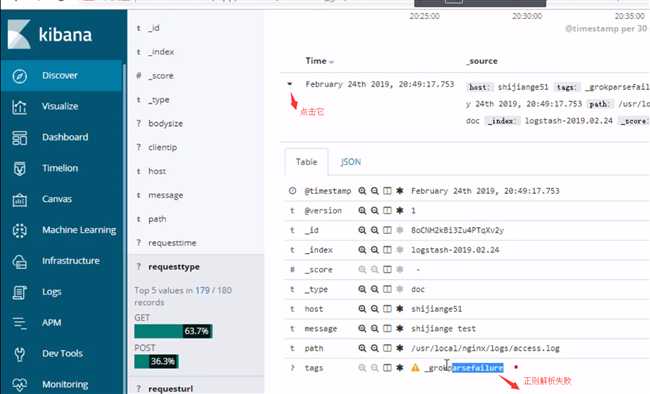This screenshot has width=650, height=394.
Task: Filter out value on _id row
Action: 375,230
